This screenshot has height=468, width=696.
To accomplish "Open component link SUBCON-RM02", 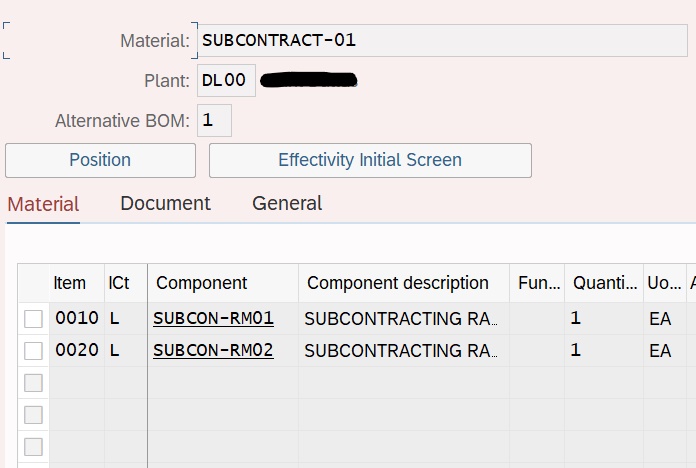I will click(x=213, y=351).
